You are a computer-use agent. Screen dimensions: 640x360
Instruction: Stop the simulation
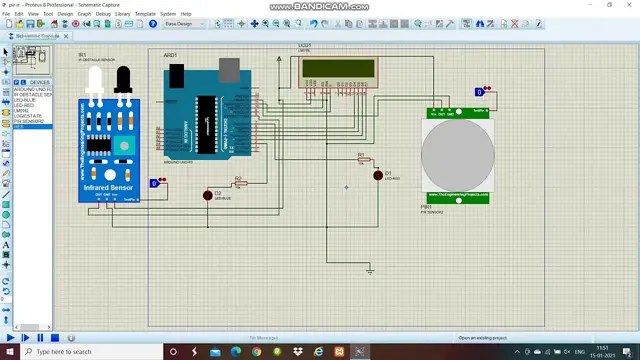coord(55,338)
